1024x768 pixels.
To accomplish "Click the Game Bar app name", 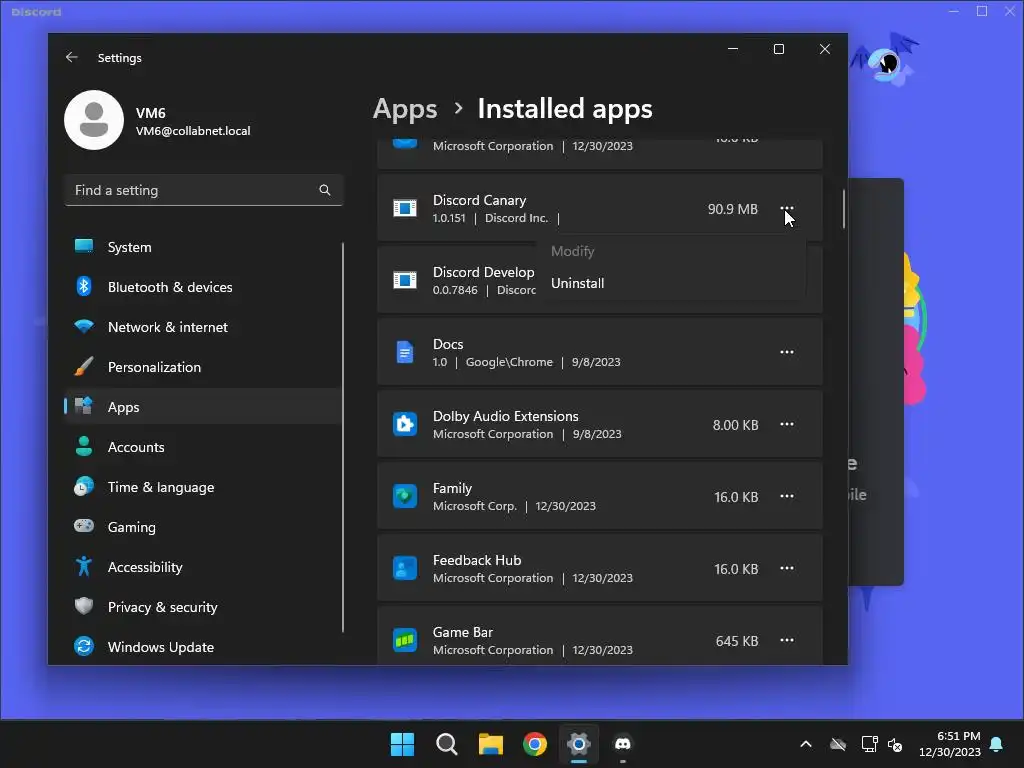I will click(462, 632).
